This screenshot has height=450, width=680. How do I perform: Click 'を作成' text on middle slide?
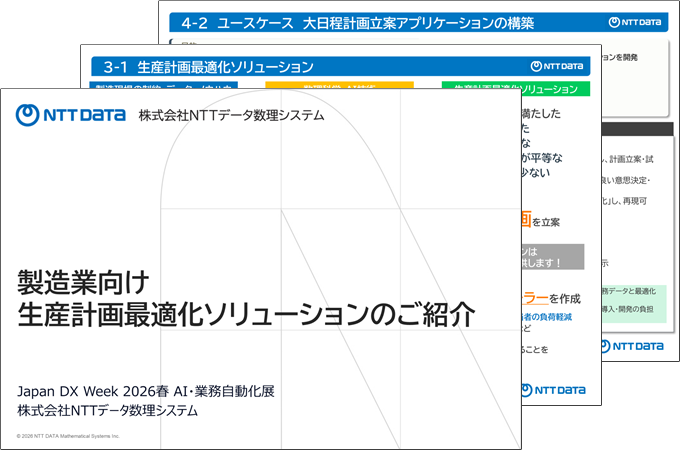coord(565,299)
